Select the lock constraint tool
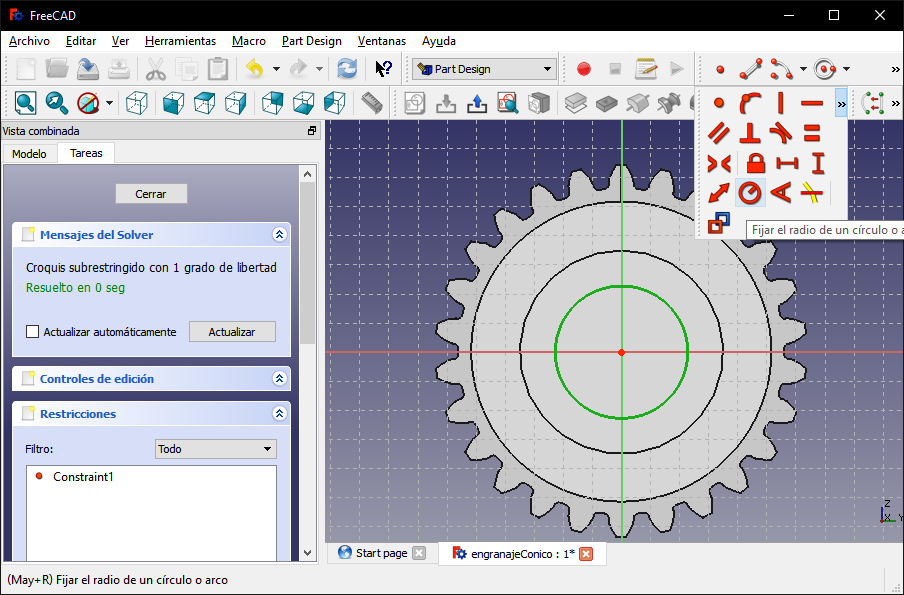Viewport: 904px width, 595px height. [755, 163]
